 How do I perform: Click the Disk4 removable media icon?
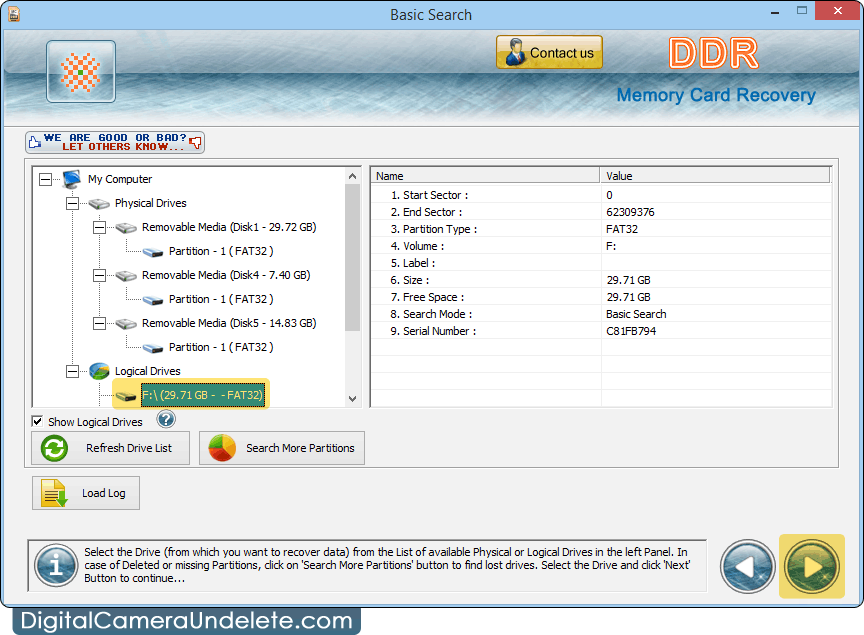tap(126, 276)
